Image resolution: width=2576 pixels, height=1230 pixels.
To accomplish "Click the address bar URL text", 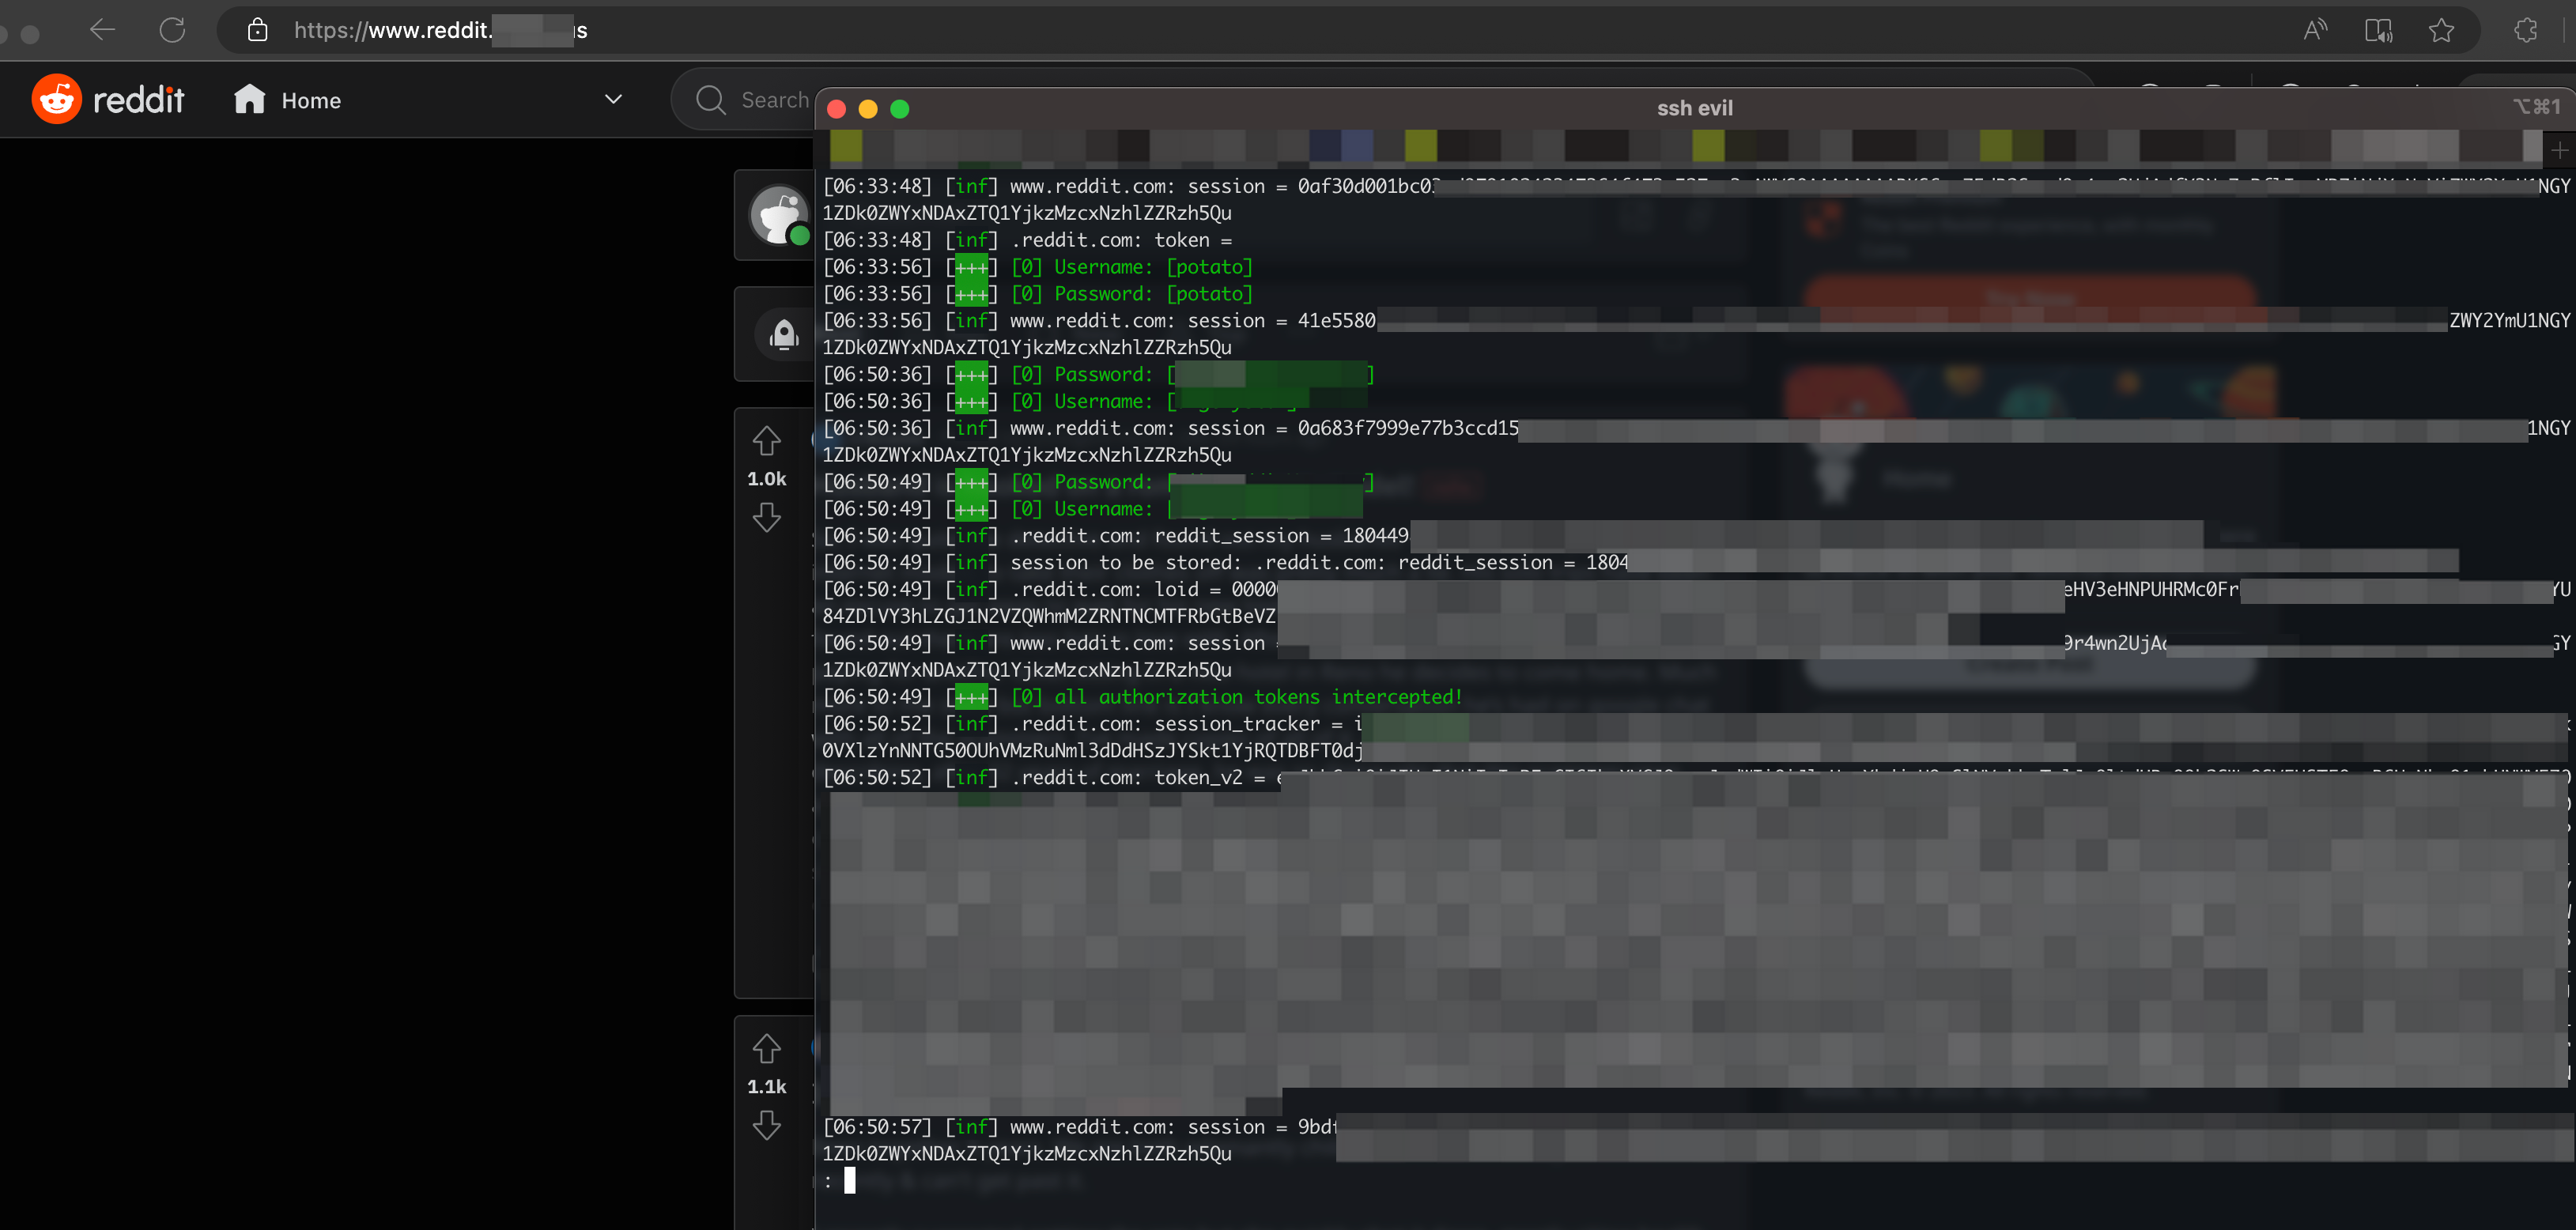I will 441,30.
